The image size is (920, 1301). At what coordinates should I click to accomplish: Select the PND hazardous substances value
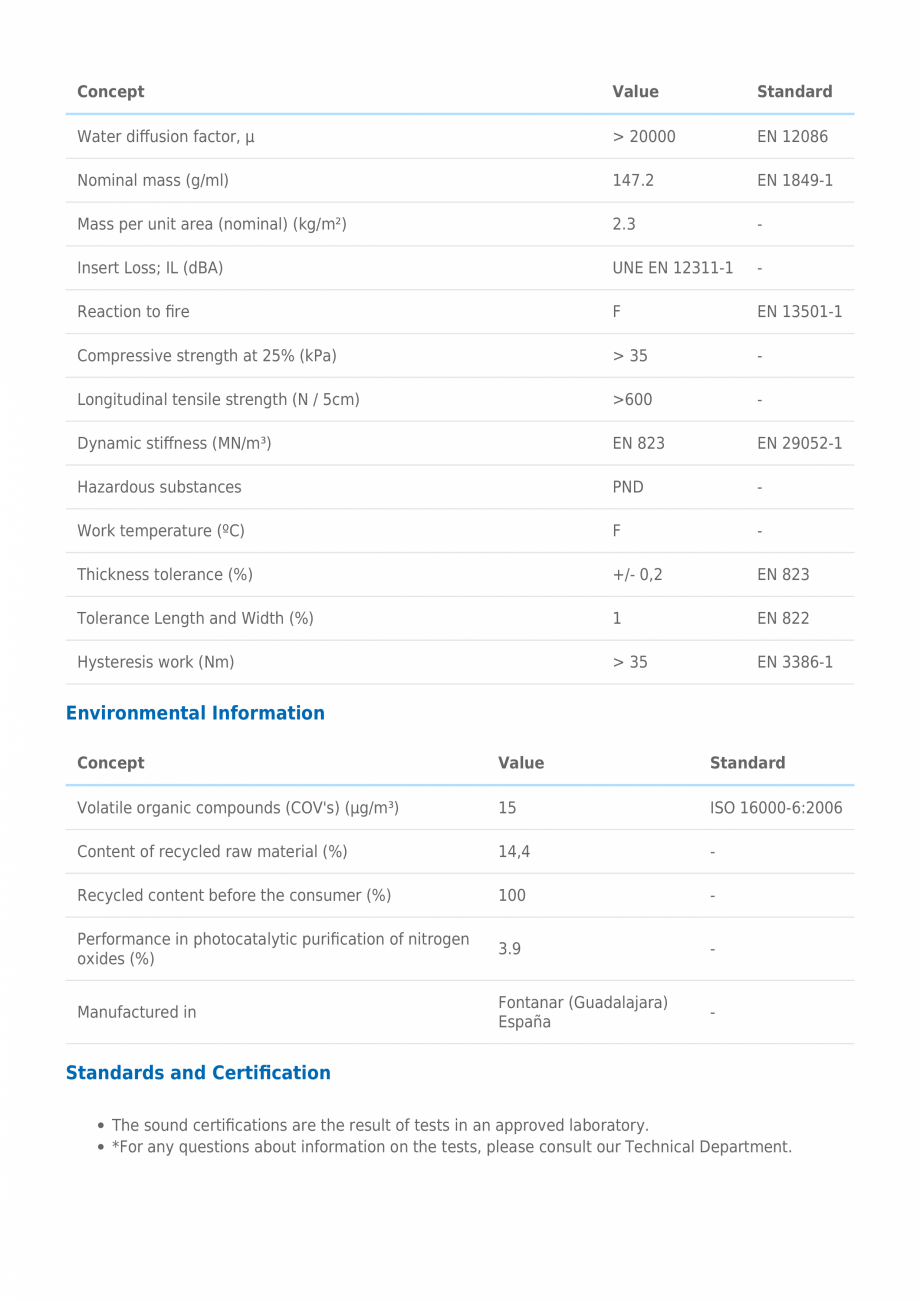(x=628, y=487)
